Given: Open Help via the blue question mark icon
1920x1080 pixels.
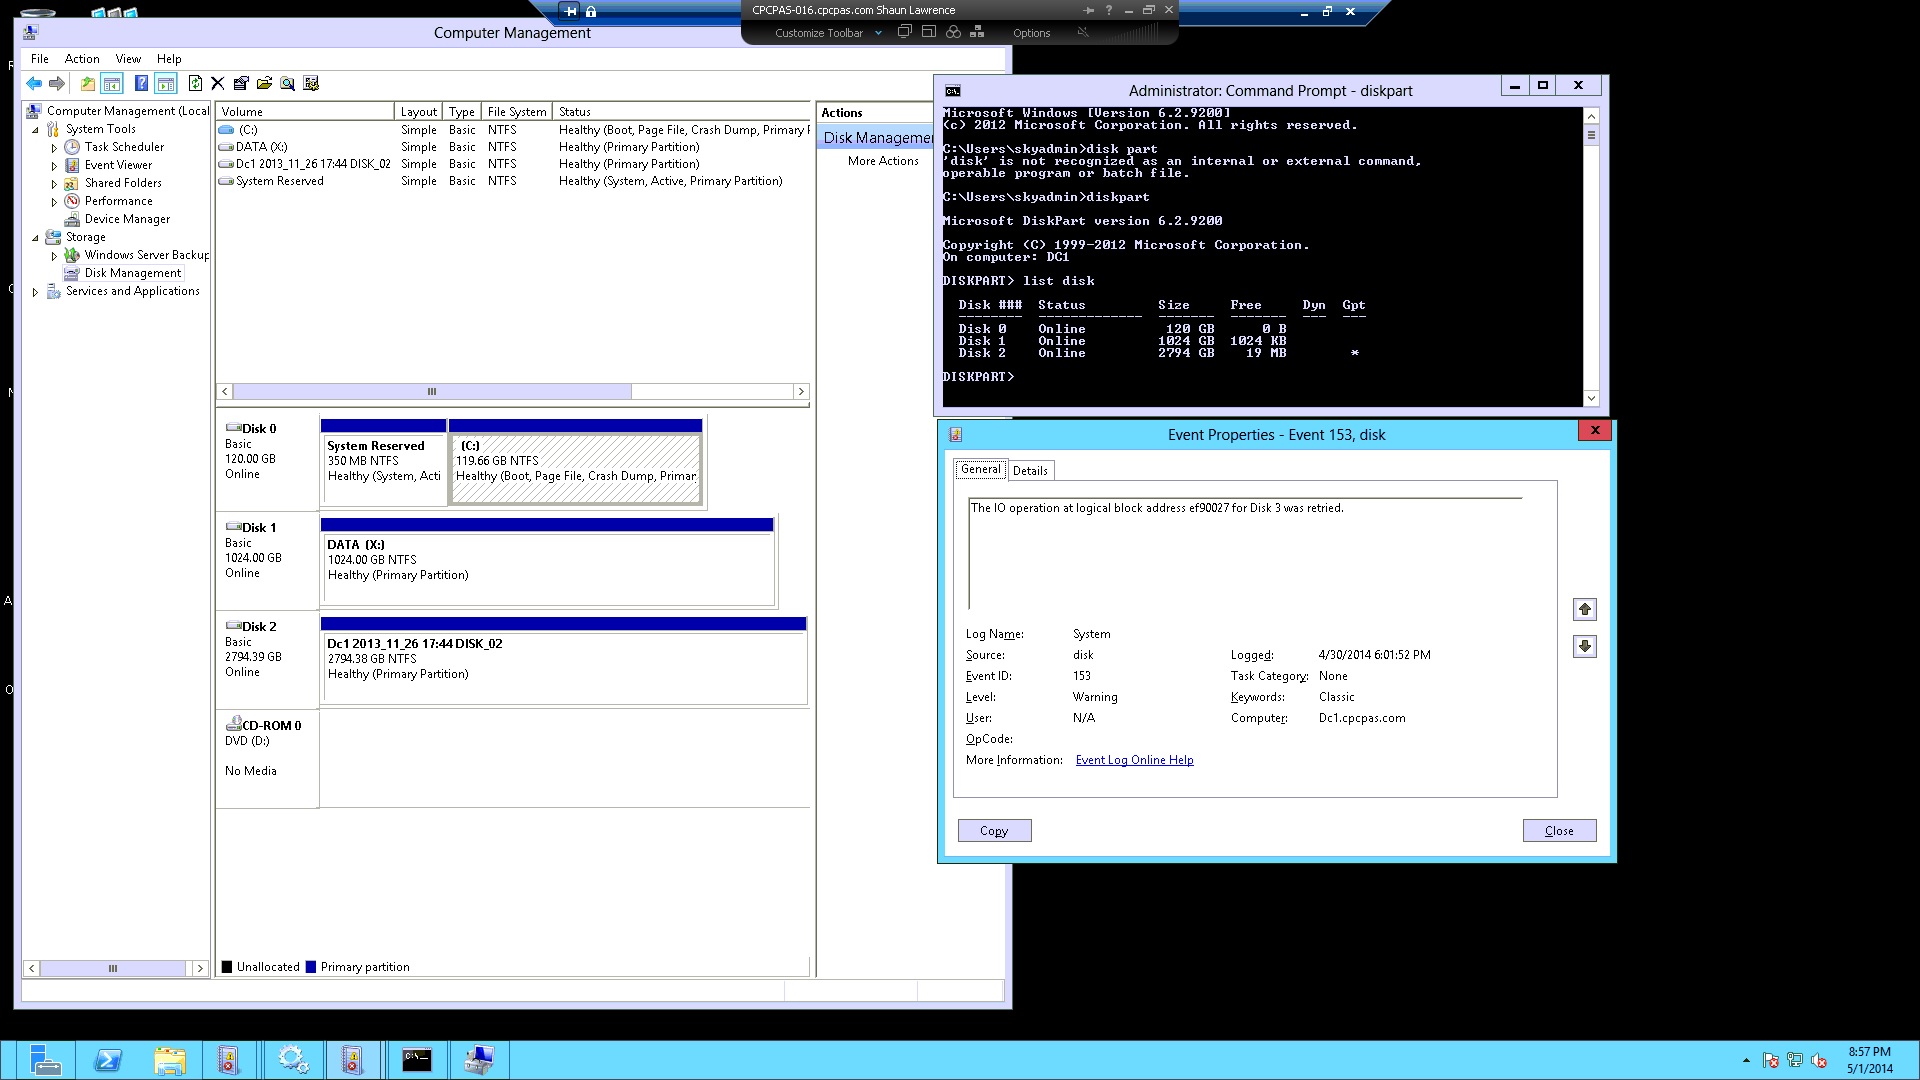Looking at the screenshot, I should [x=142, y=84].
